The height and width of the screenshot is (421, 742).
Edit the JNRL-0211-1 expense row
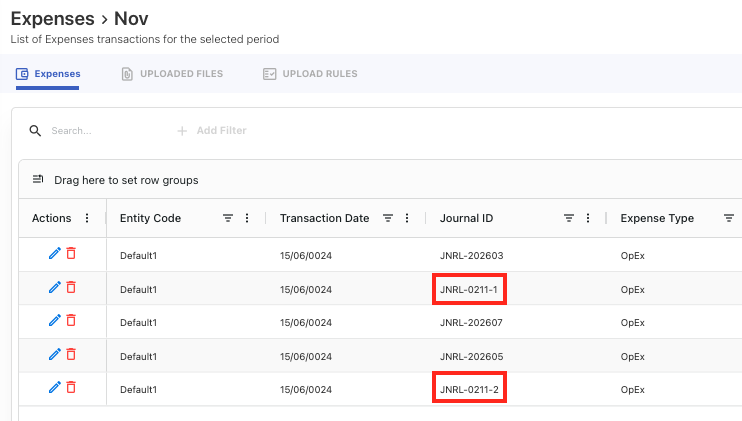pos(54,288)
